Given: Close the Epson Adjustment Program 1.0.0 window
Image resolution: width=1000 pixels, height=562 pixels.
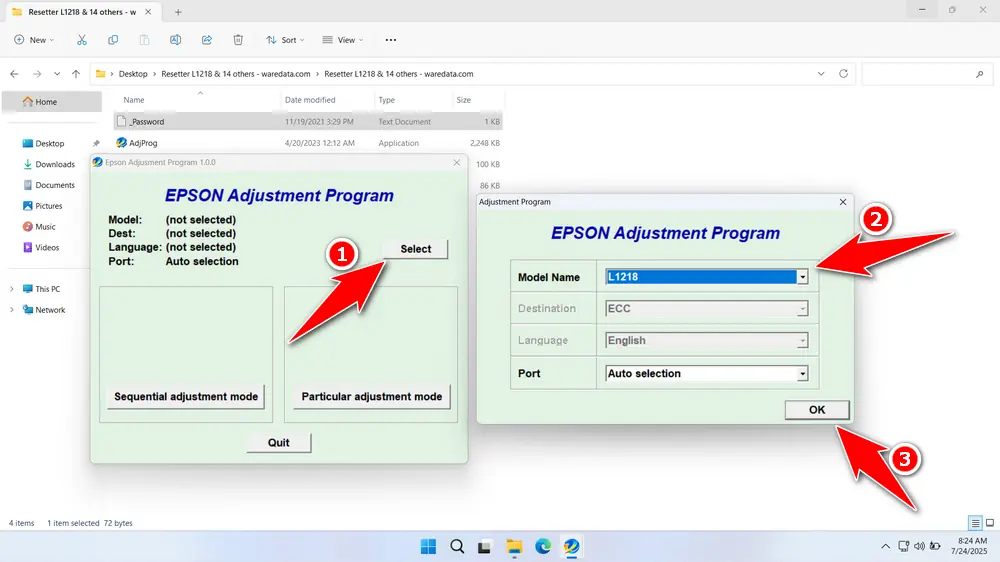Looking at the screenshot, I should tap(457, 163).
